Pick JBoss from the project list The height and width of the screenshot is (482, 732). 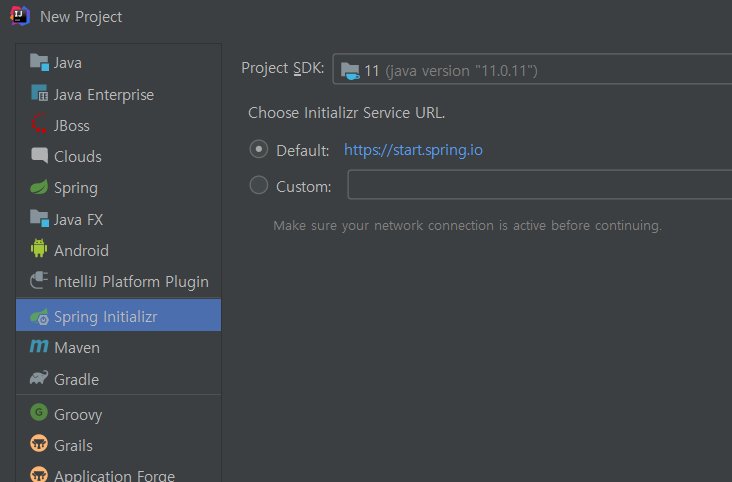(119, 125)
